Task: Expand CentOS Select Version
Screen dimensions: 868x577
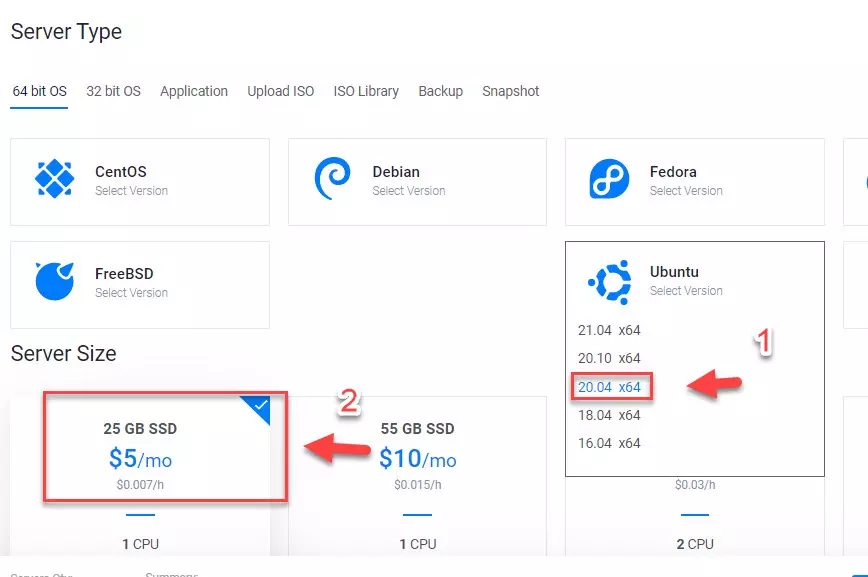Action: point(131,190)
